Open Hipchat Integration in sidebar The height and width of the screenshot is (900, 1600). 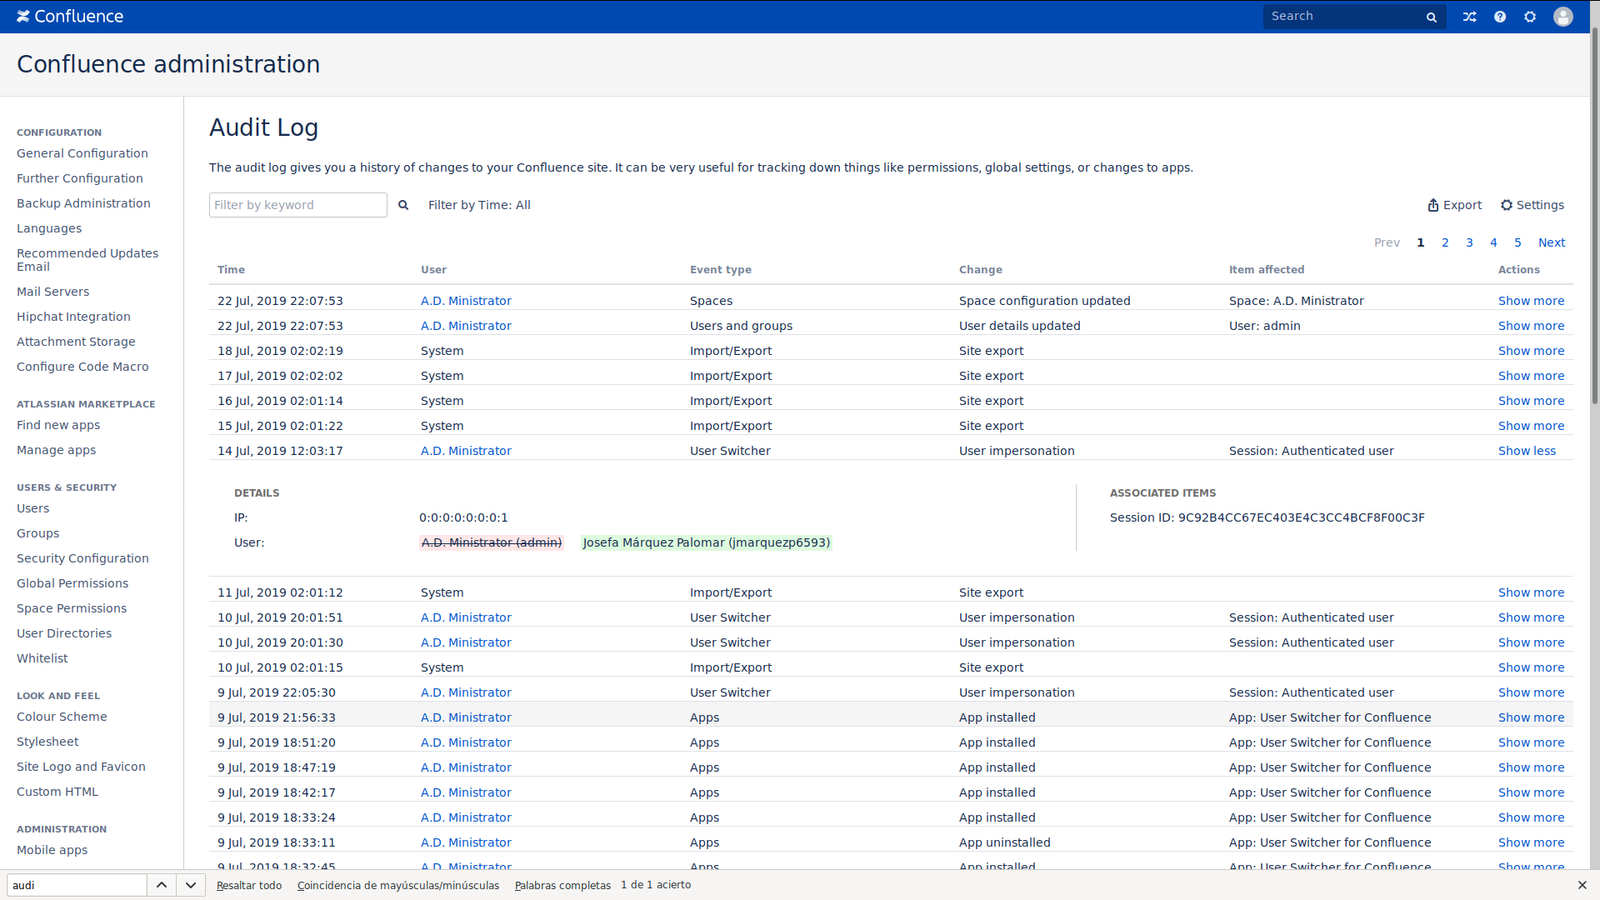coord(73,317)
